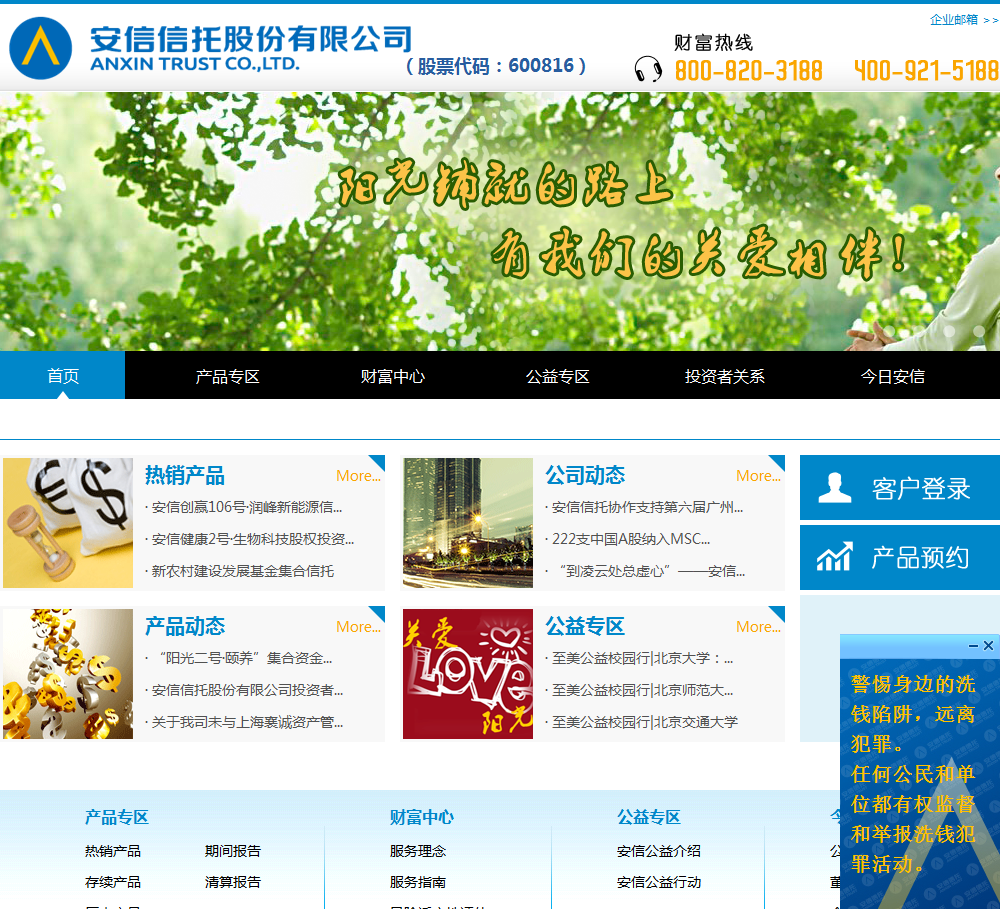
Task: Click footer 期间报告 link
Action: pos(233,851)
